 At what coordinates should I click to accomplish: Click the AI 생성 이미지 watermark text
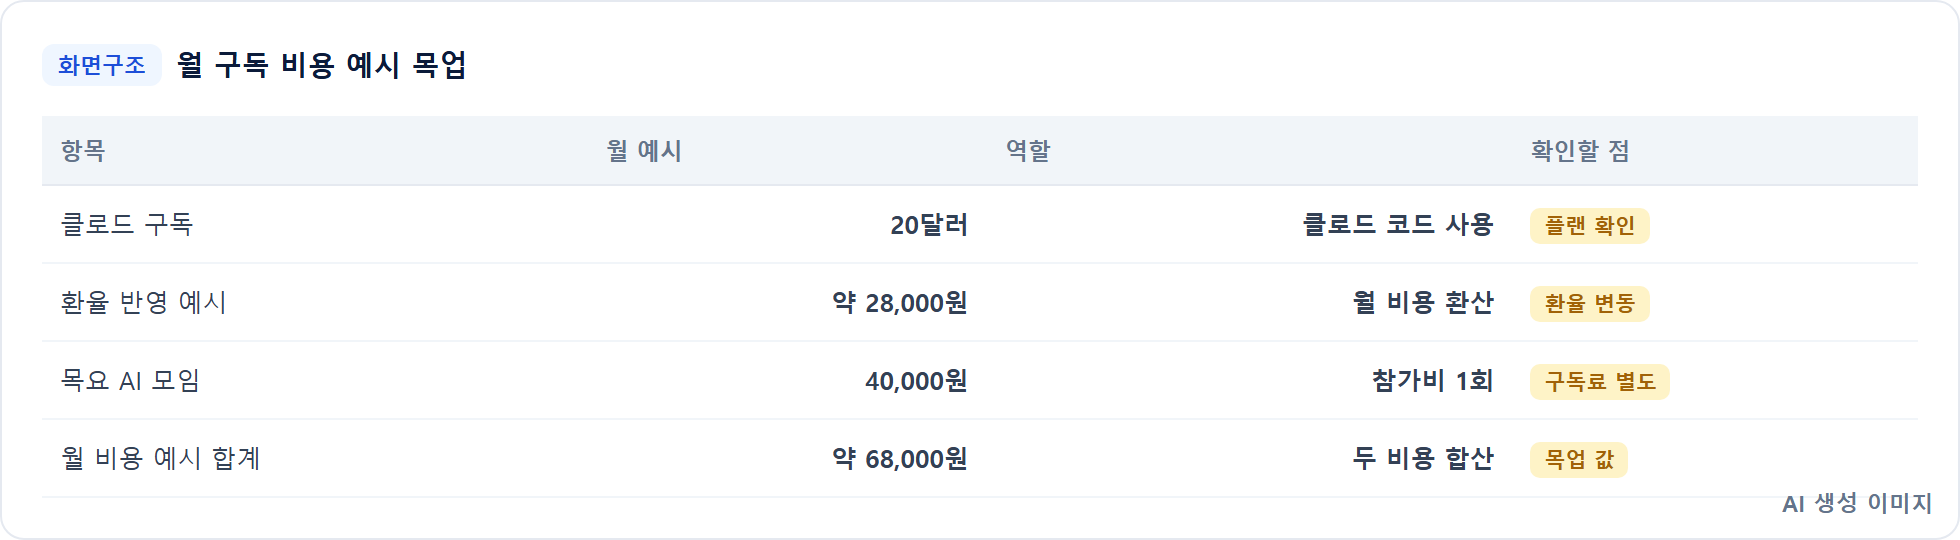click(1857, 503)
